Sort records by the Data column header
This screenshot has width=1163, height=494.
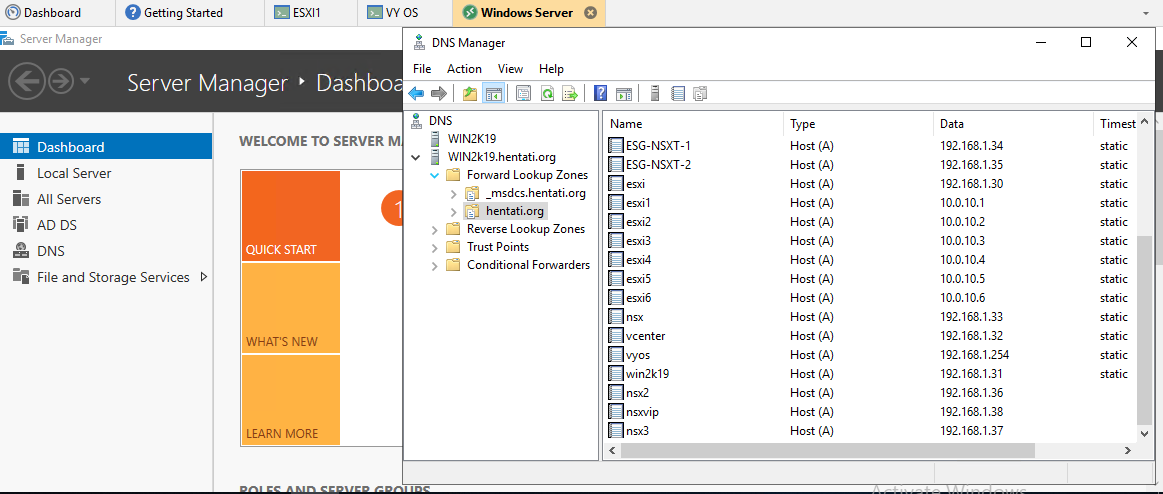tap(1013, 124)
